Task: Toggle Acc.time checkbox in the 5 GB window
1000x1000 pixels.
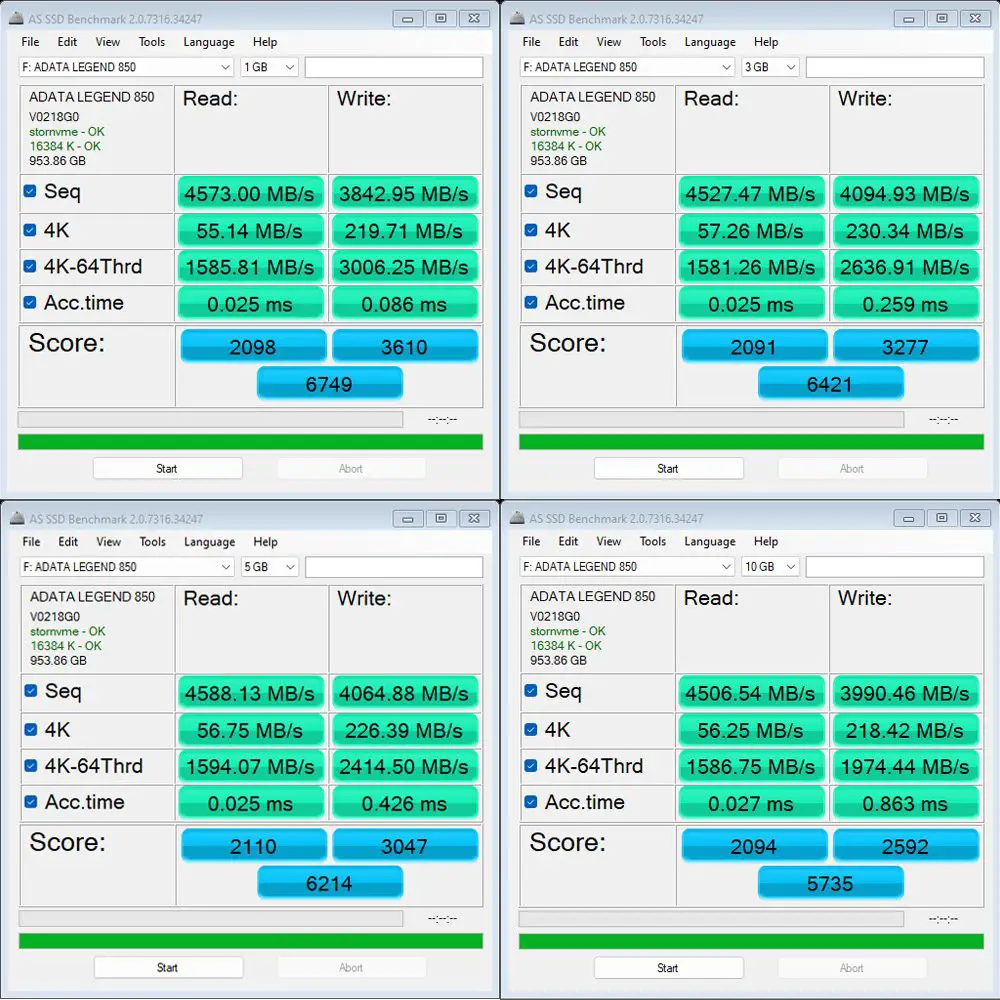Action: 31,802
